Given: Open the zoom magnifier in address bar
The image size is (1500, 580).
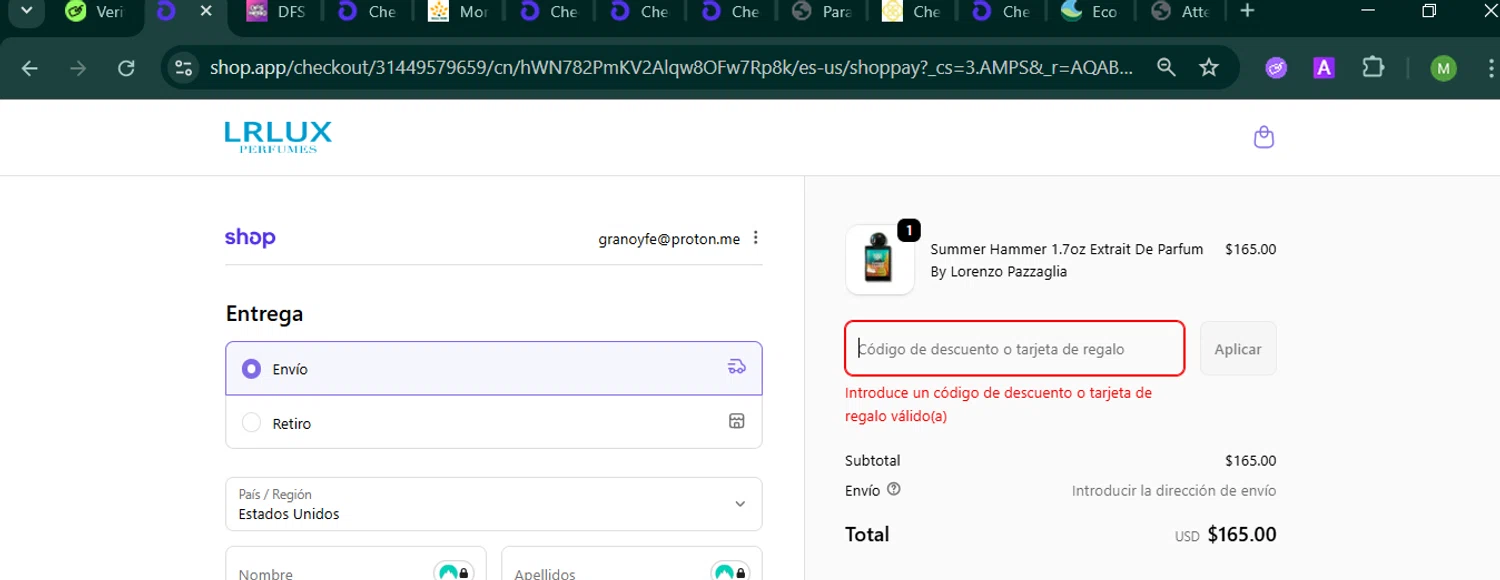Looking at the screenshot, I should tap(1166, 68).
